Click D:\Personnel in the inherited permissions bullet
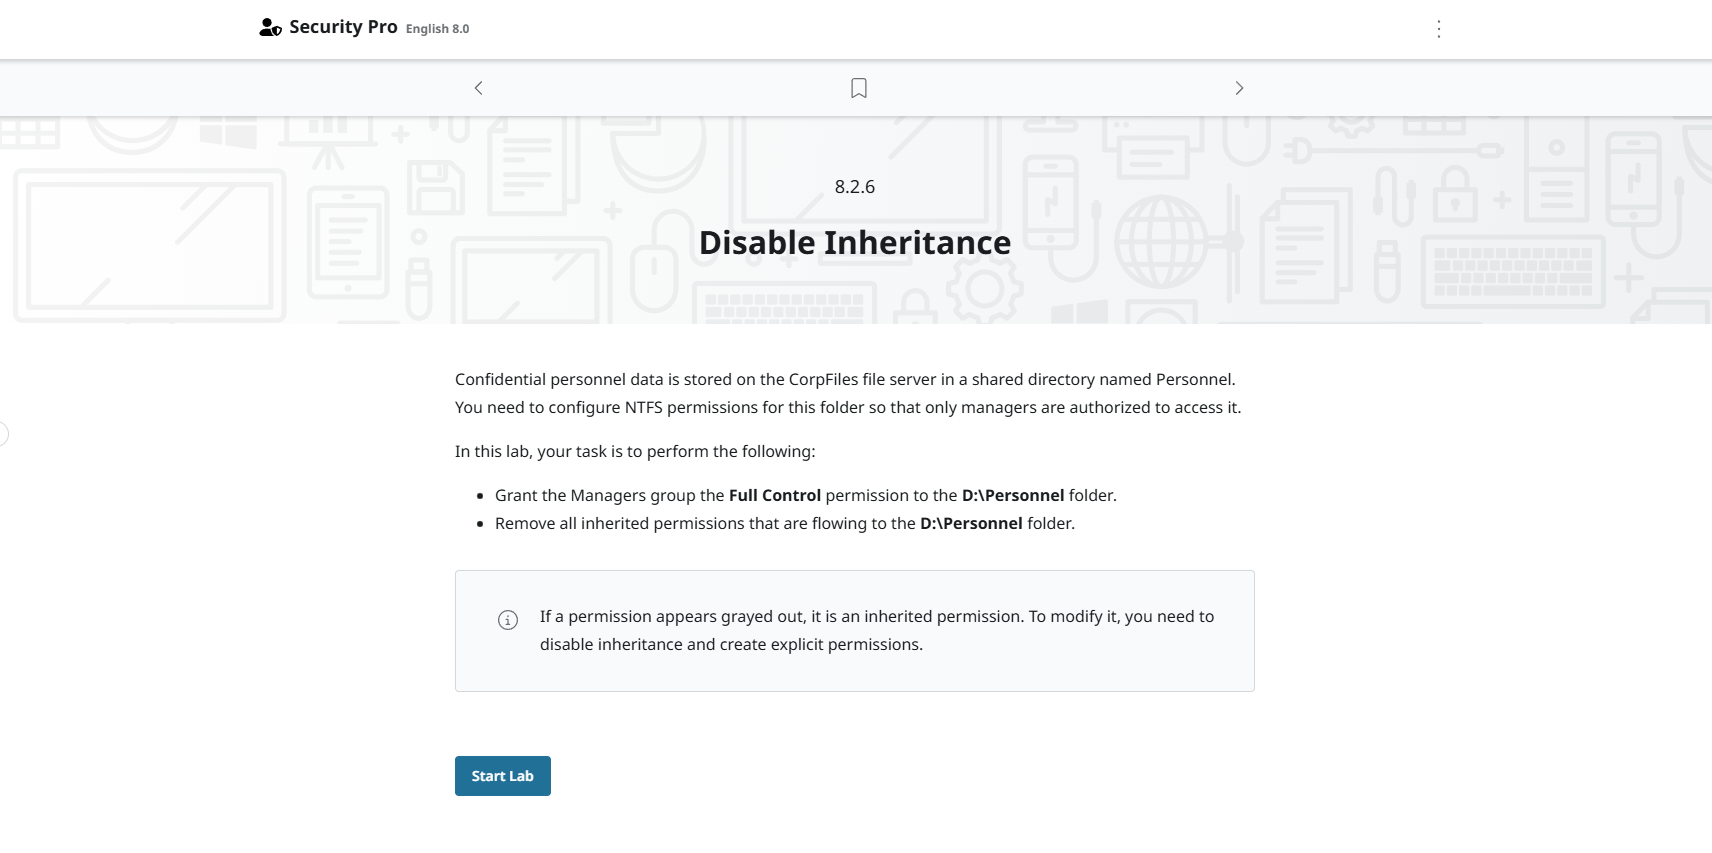Screen dimensions: 1712x853 pos(971,523)
